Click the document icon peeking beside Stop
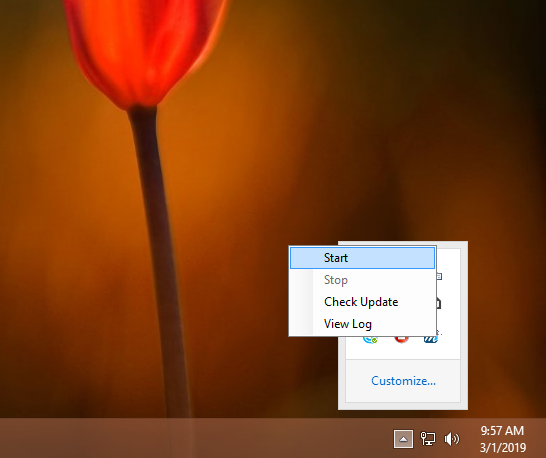Viewport: 546px width, 458px height. pyautogui.click(x=439, y=277)
